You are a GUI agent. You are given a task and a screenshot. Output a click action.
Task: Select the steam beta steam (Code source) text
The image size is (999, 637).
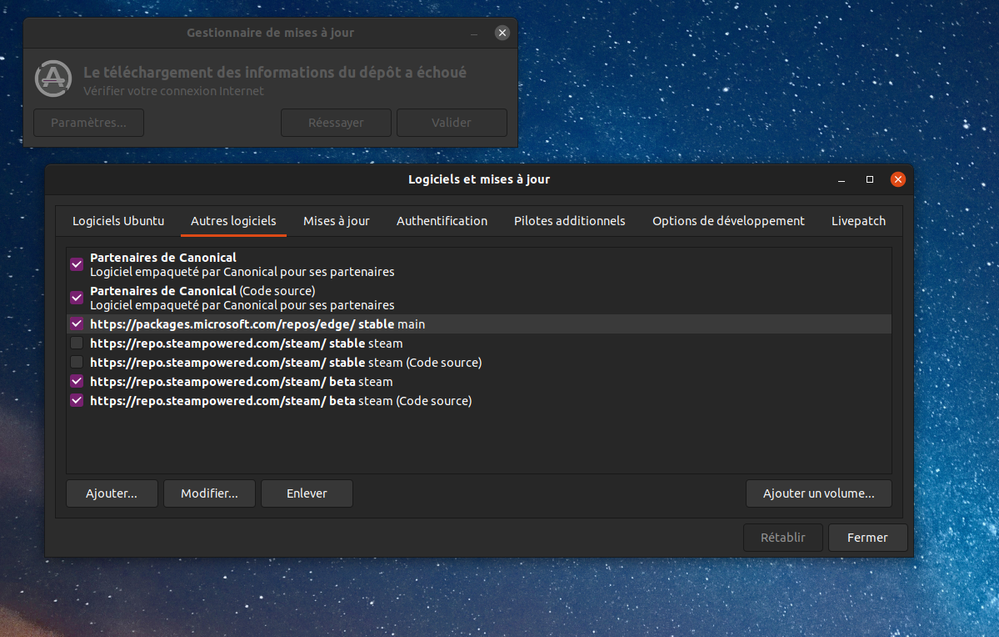click(x=280, y=401)
